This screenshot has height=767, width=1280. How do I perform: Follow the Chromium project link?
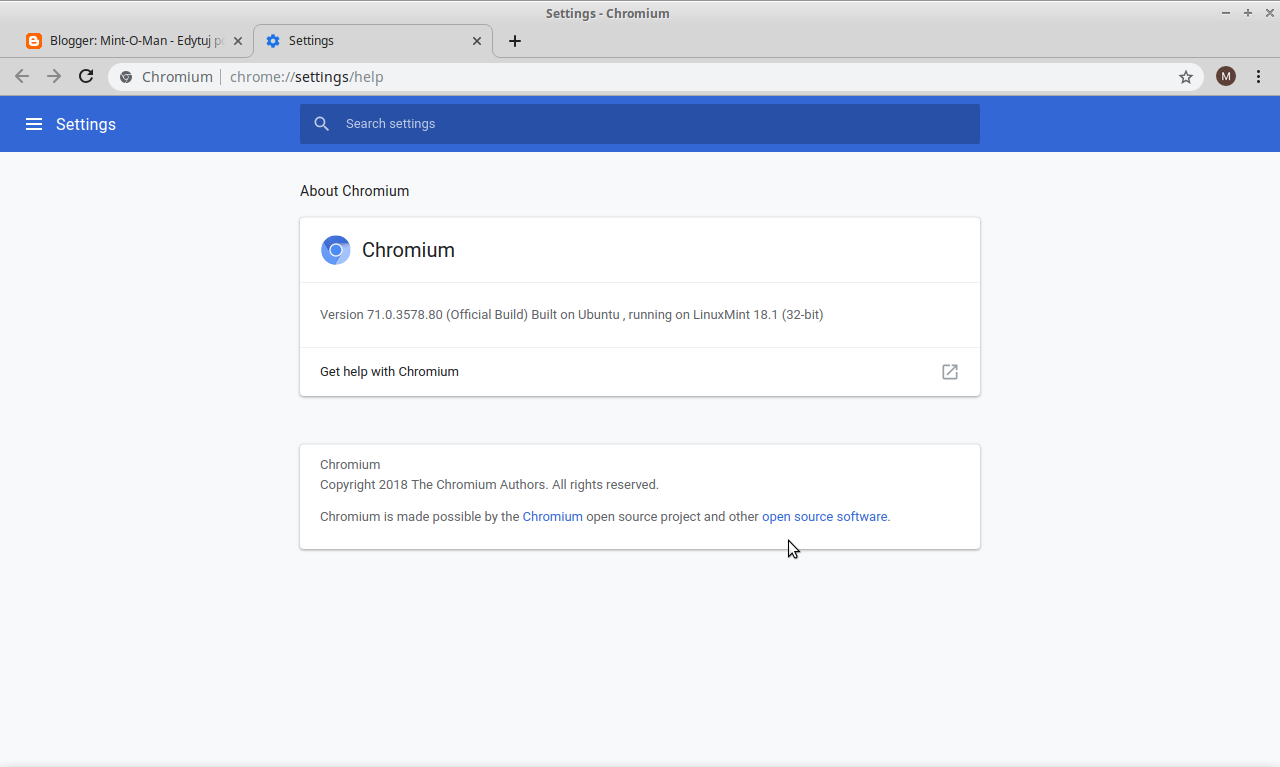pos(552,517)
